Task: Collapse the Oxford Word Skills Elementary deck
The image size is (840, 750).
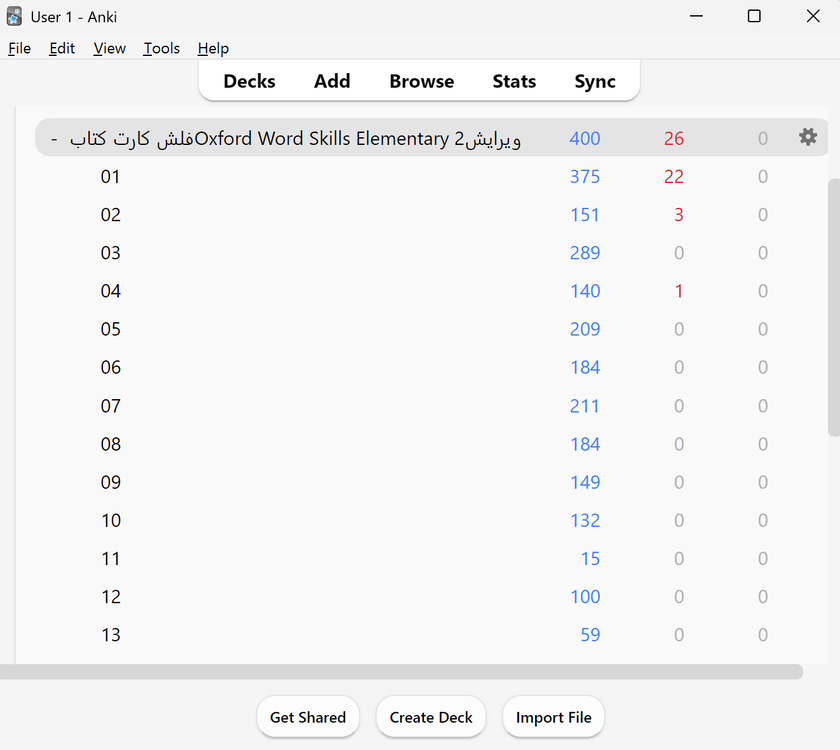Action: click(x=54, y=139)
